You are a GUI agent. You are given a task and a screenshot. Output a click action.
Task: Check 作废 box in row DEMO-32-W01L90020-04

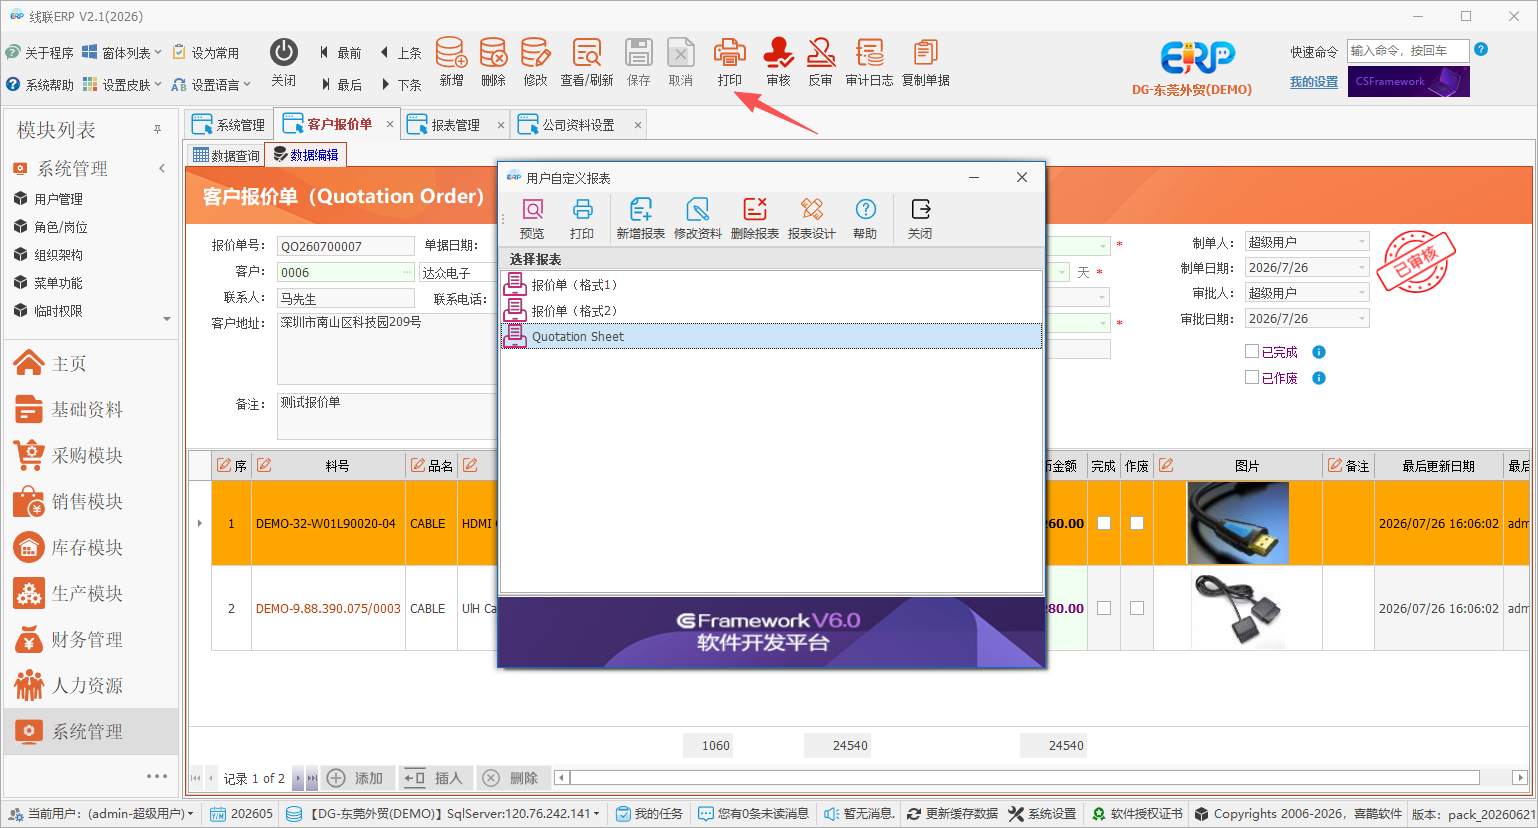pos(1137,523)
